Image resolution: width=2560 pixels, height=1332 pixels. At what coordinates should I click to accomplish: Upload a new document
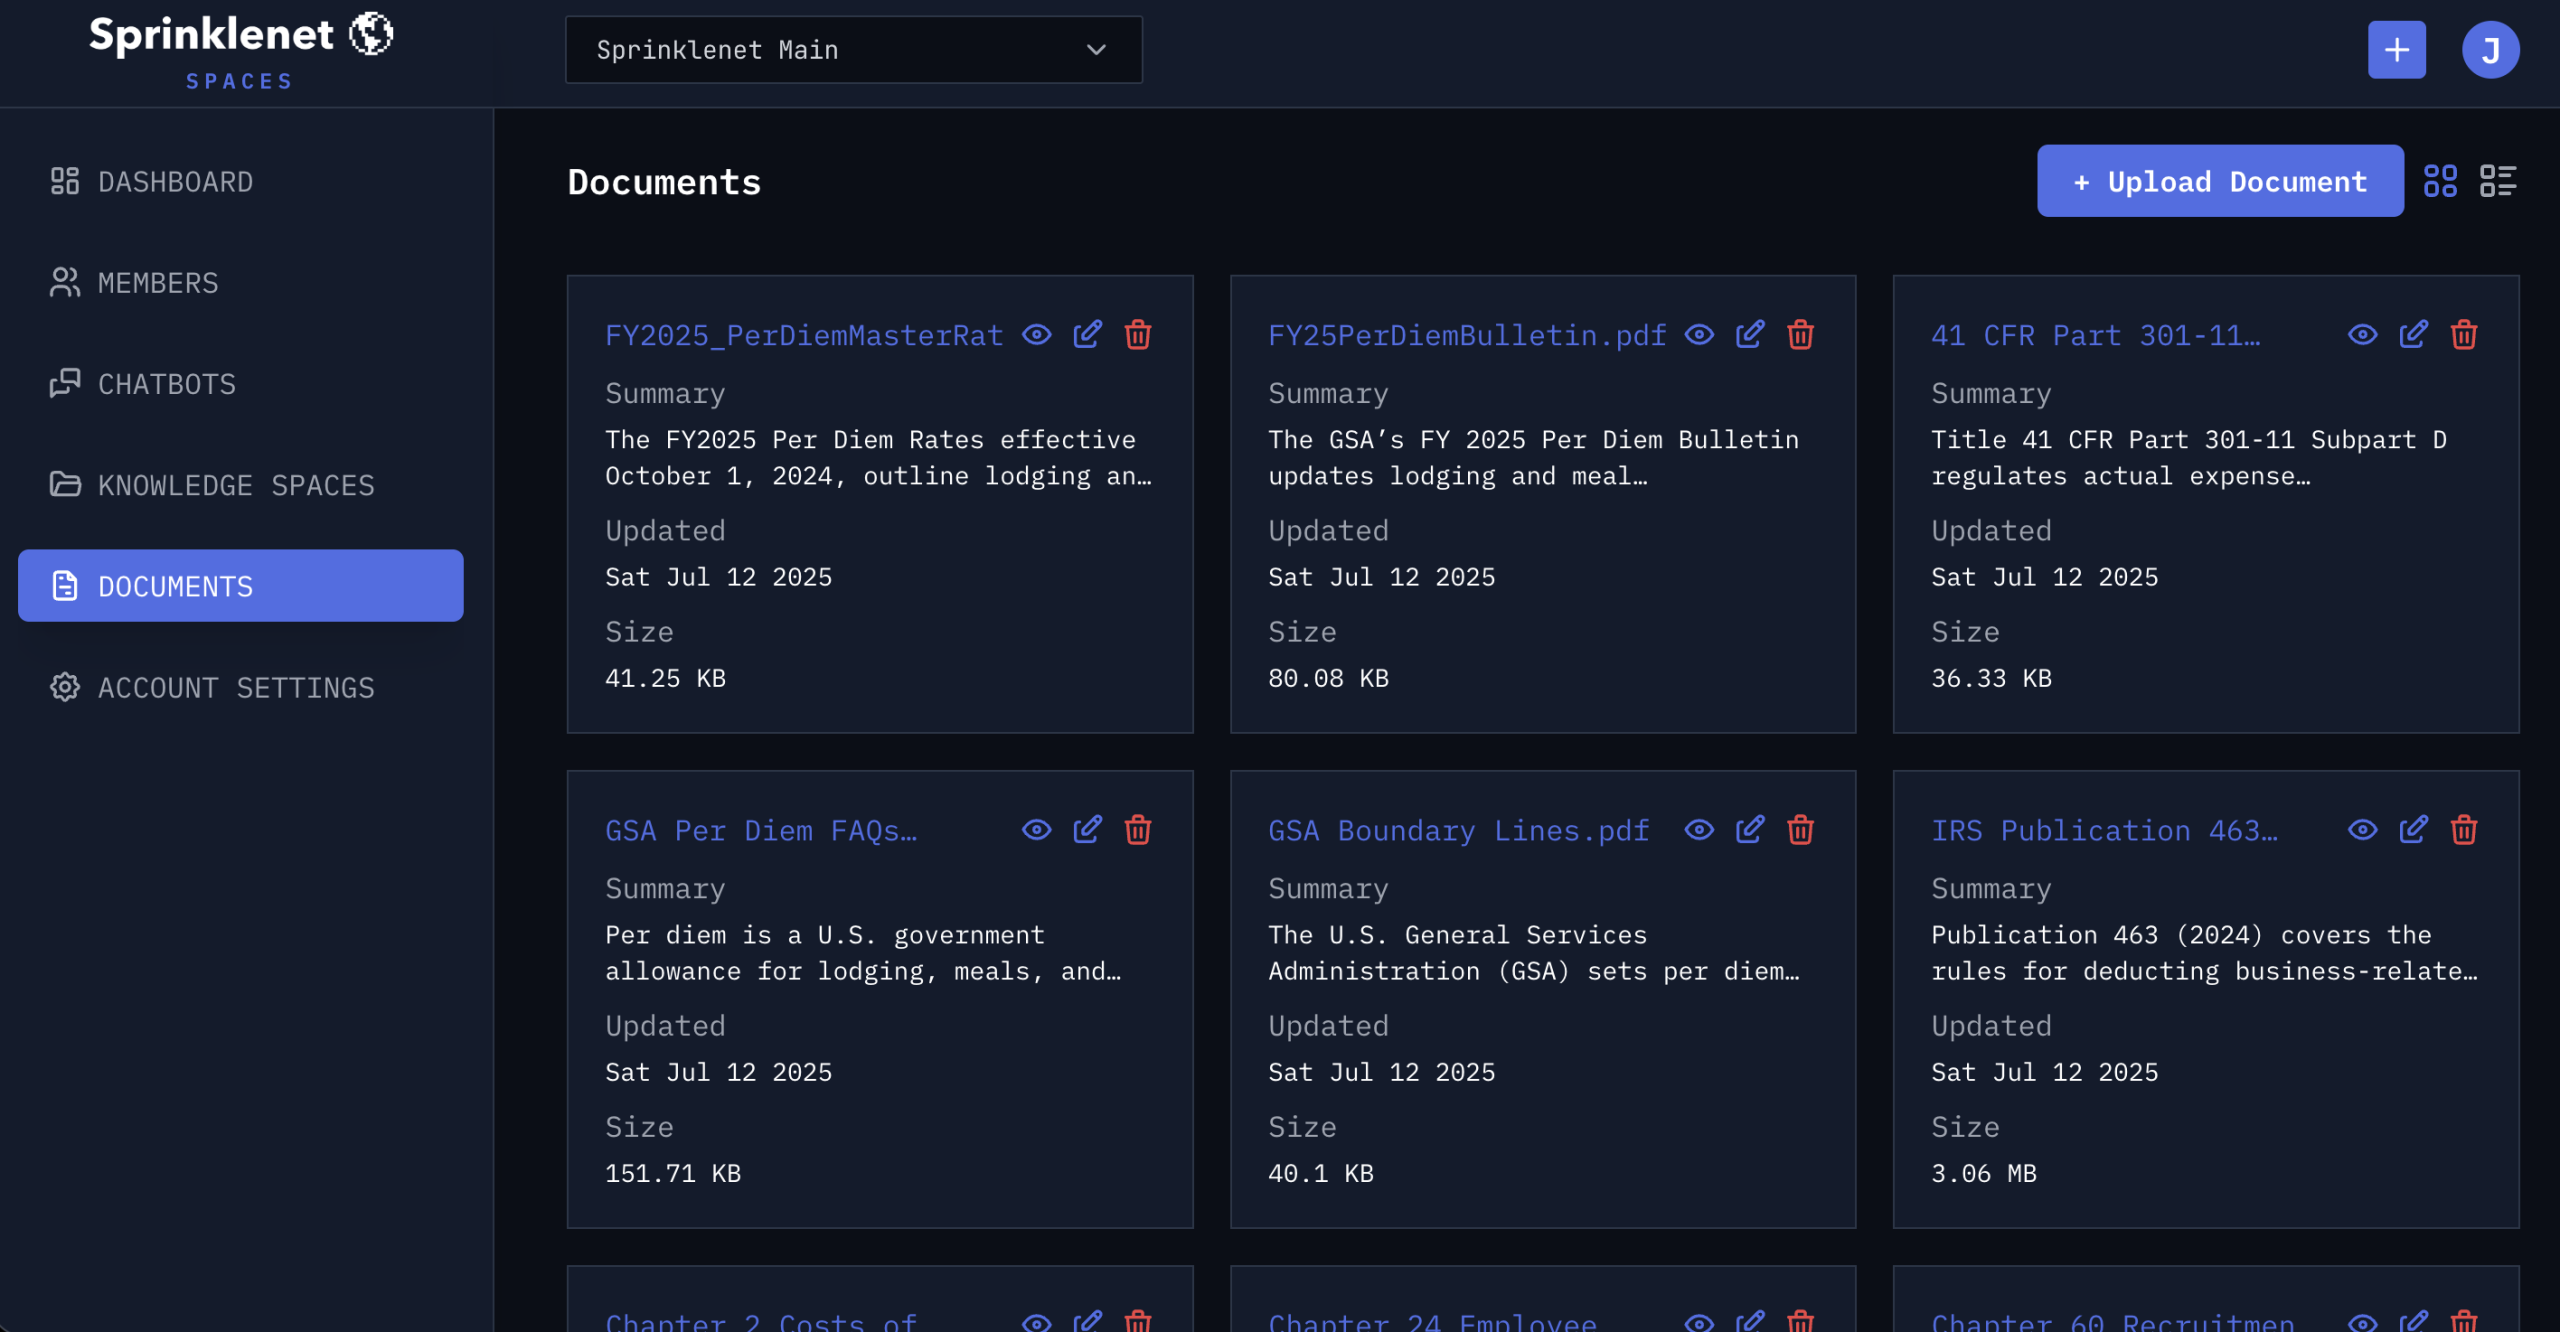point(2219,181)
